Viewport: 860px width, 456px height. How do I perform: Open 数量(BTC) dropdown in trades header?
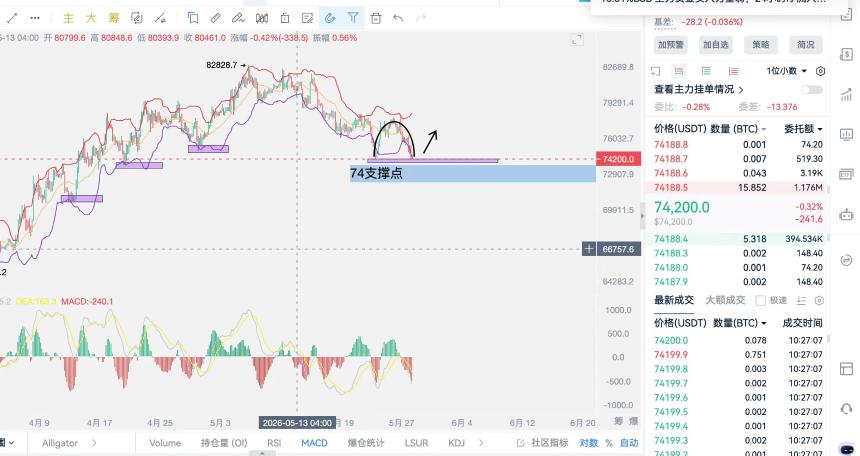pos(739,323)
